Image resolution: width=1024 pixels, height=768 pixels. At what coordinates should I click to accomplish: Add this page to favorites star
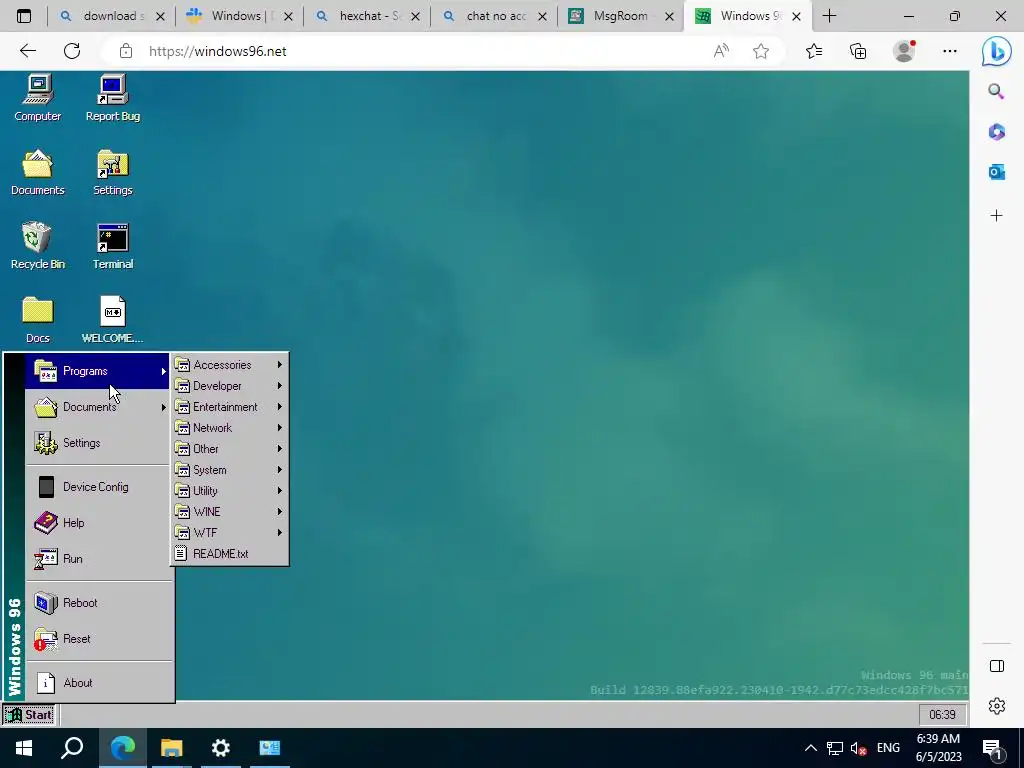coord(761,51)
